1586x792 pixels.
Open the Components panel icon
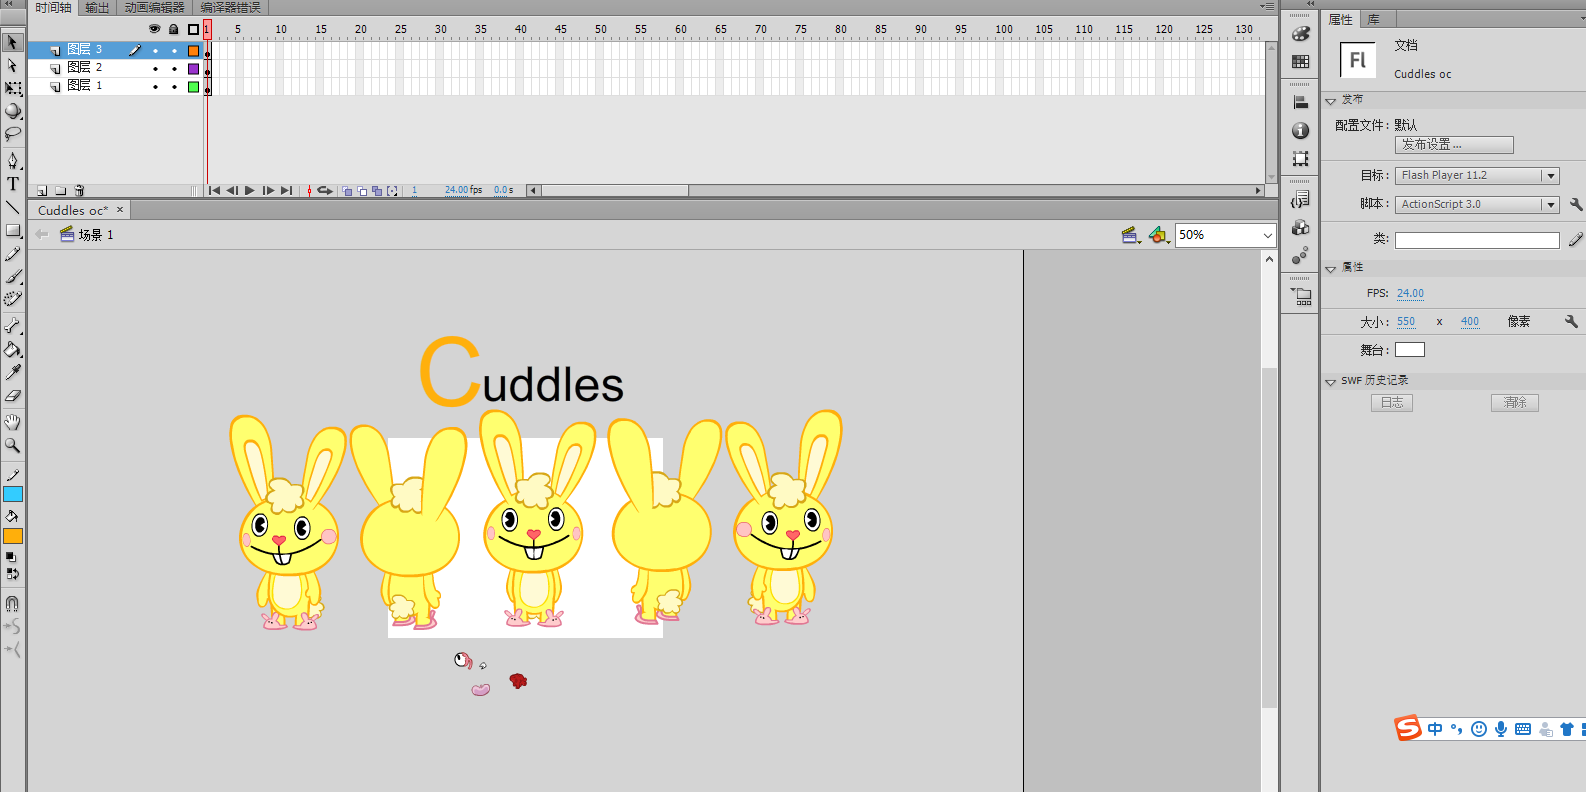coord(1300,228)
